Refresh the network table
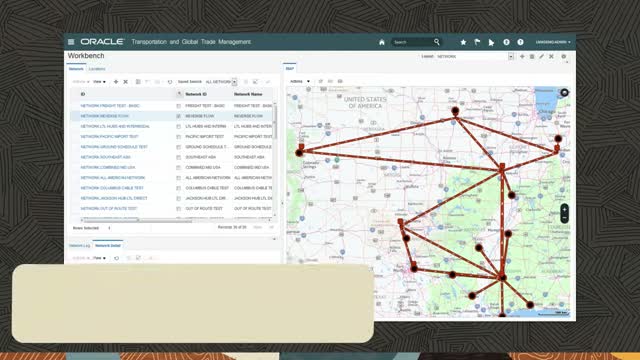Viewport: 640px width, 360px height. (170, 82)
